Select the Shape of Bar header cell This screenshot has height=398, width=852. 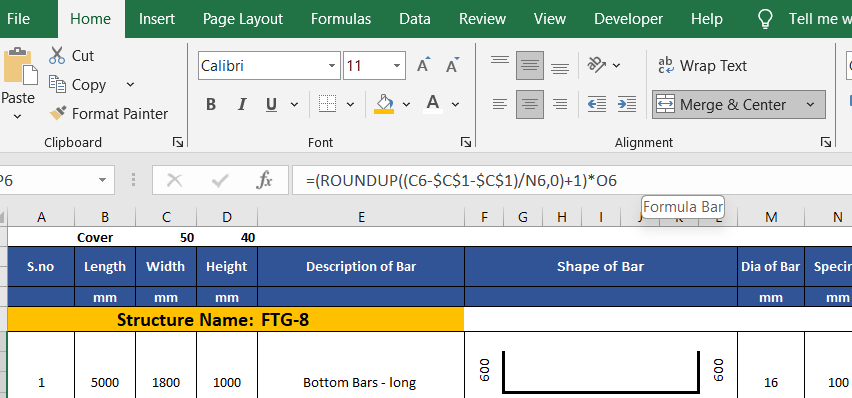click(x=601, y=266)
